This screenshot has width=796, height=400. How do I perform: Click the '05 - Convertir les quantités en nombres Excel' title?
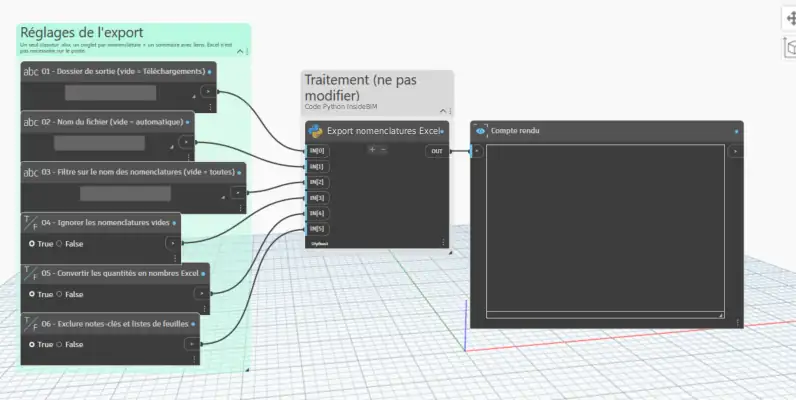coord(120,273)
